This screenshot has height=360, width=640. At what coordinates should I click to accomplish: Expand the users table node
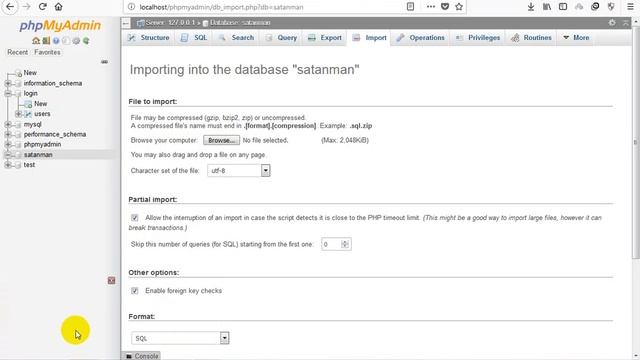(18, 114)
